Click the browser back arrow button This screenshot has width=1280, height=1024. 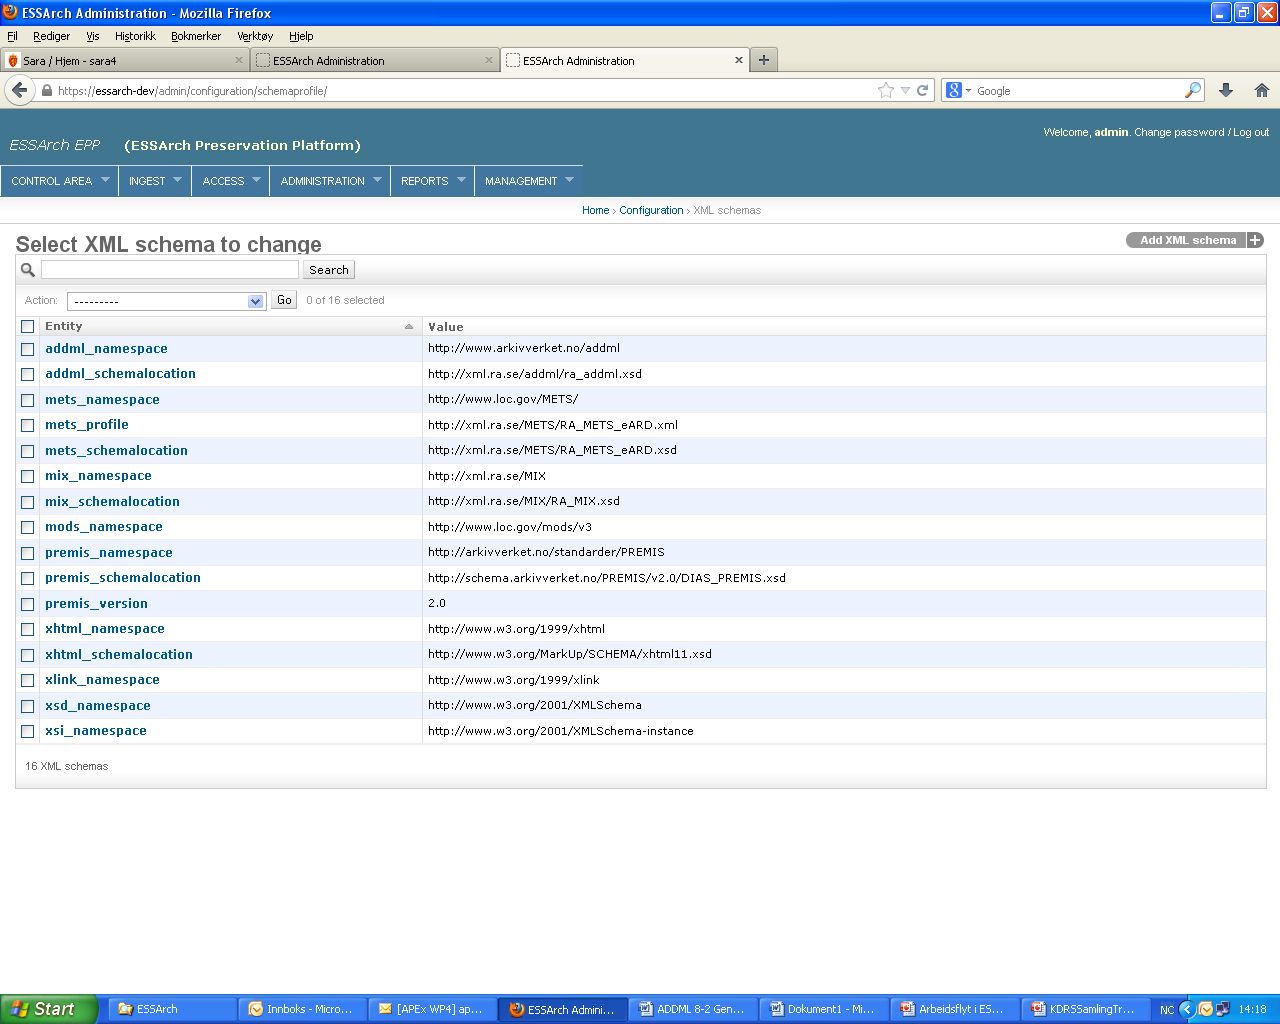coord(19,90)
